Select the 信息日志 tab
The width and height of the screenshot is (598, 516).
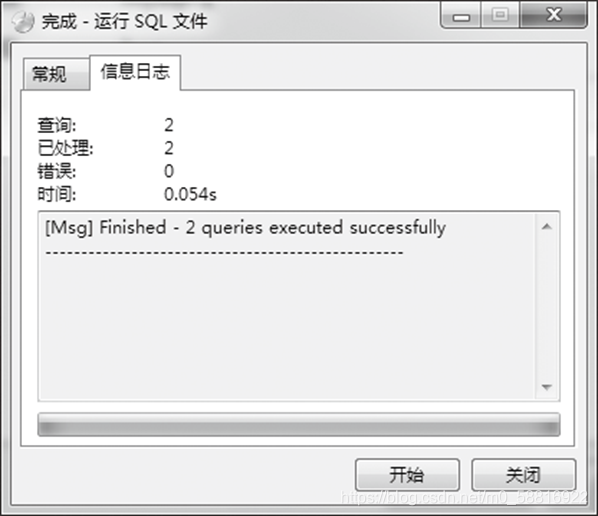135,72
